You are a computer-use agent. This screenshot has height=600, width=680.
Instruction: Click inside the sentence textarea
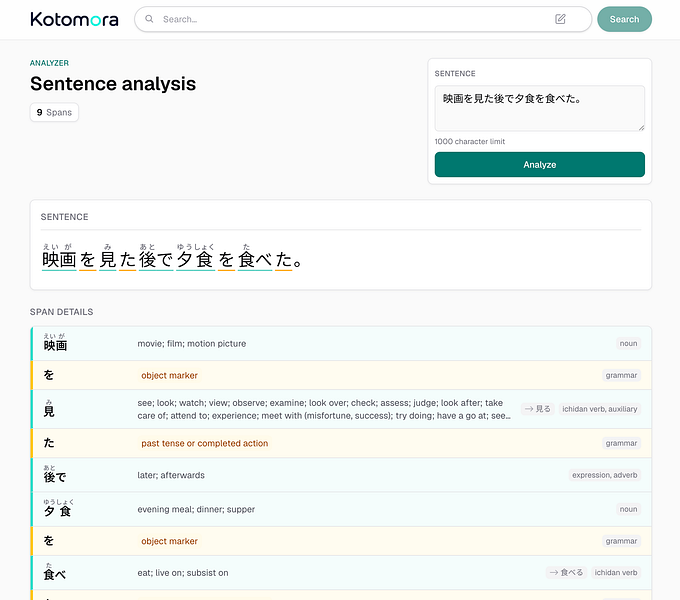click(539, 108)
